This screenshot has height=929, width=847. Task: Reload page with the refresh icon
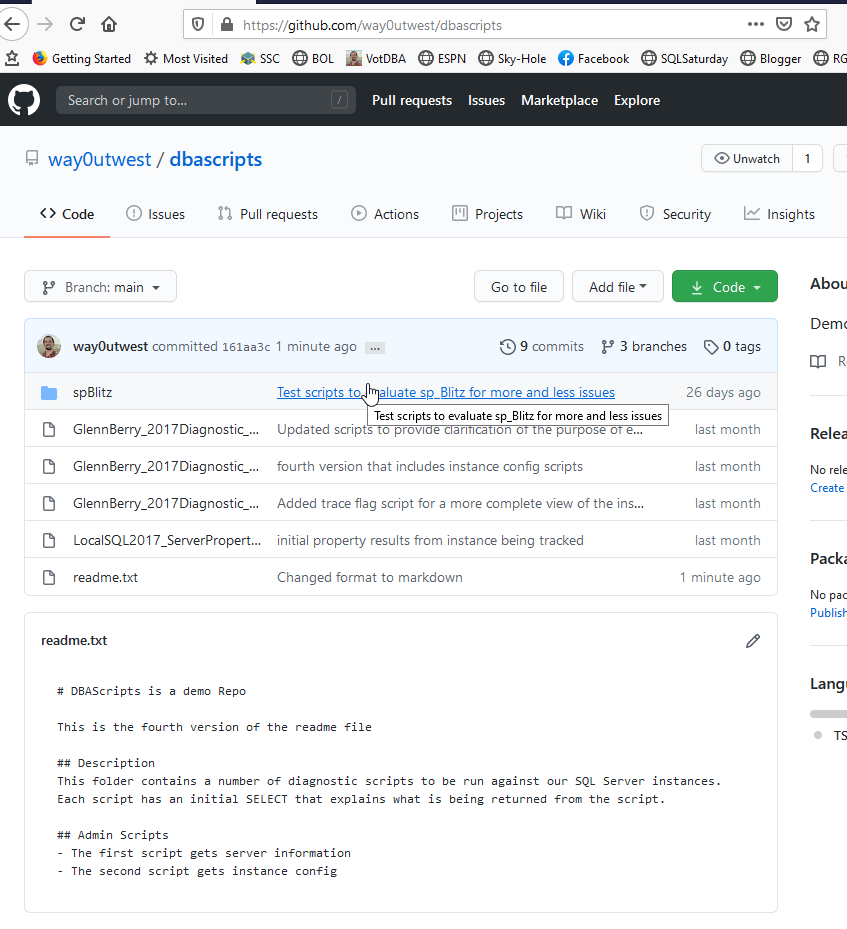click(x=77, y=24)
